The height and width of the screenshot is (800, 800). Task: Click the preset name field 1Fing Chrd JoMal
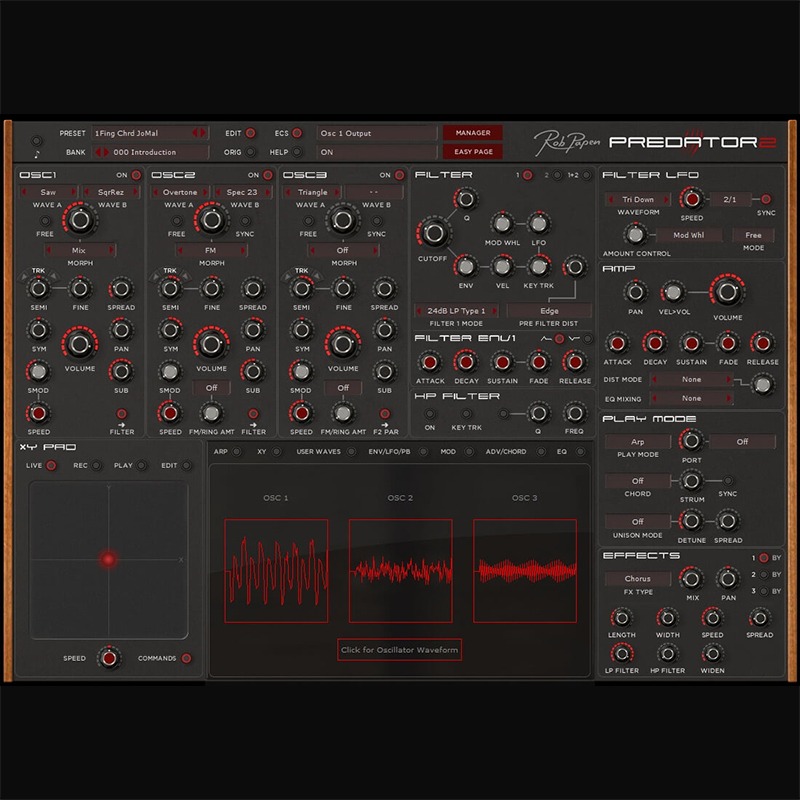pos(149,133)
